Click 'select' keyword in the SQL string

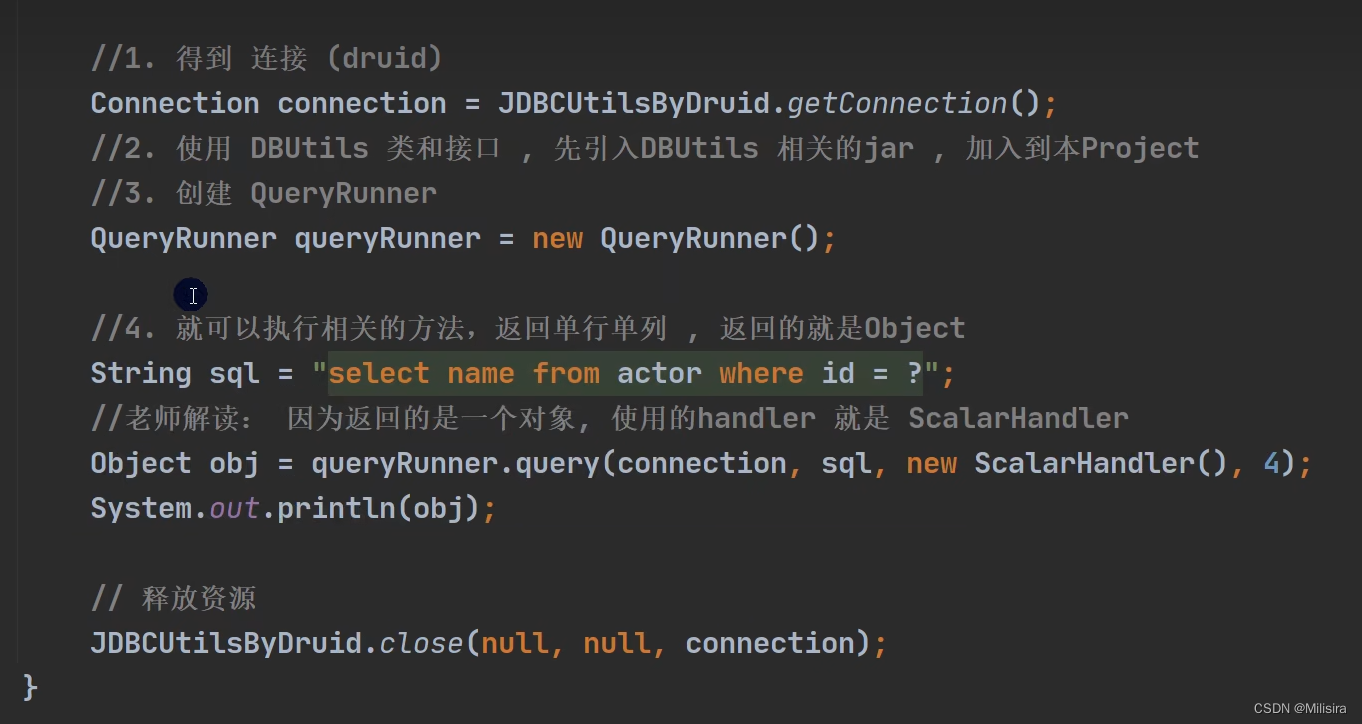point(379,374)
